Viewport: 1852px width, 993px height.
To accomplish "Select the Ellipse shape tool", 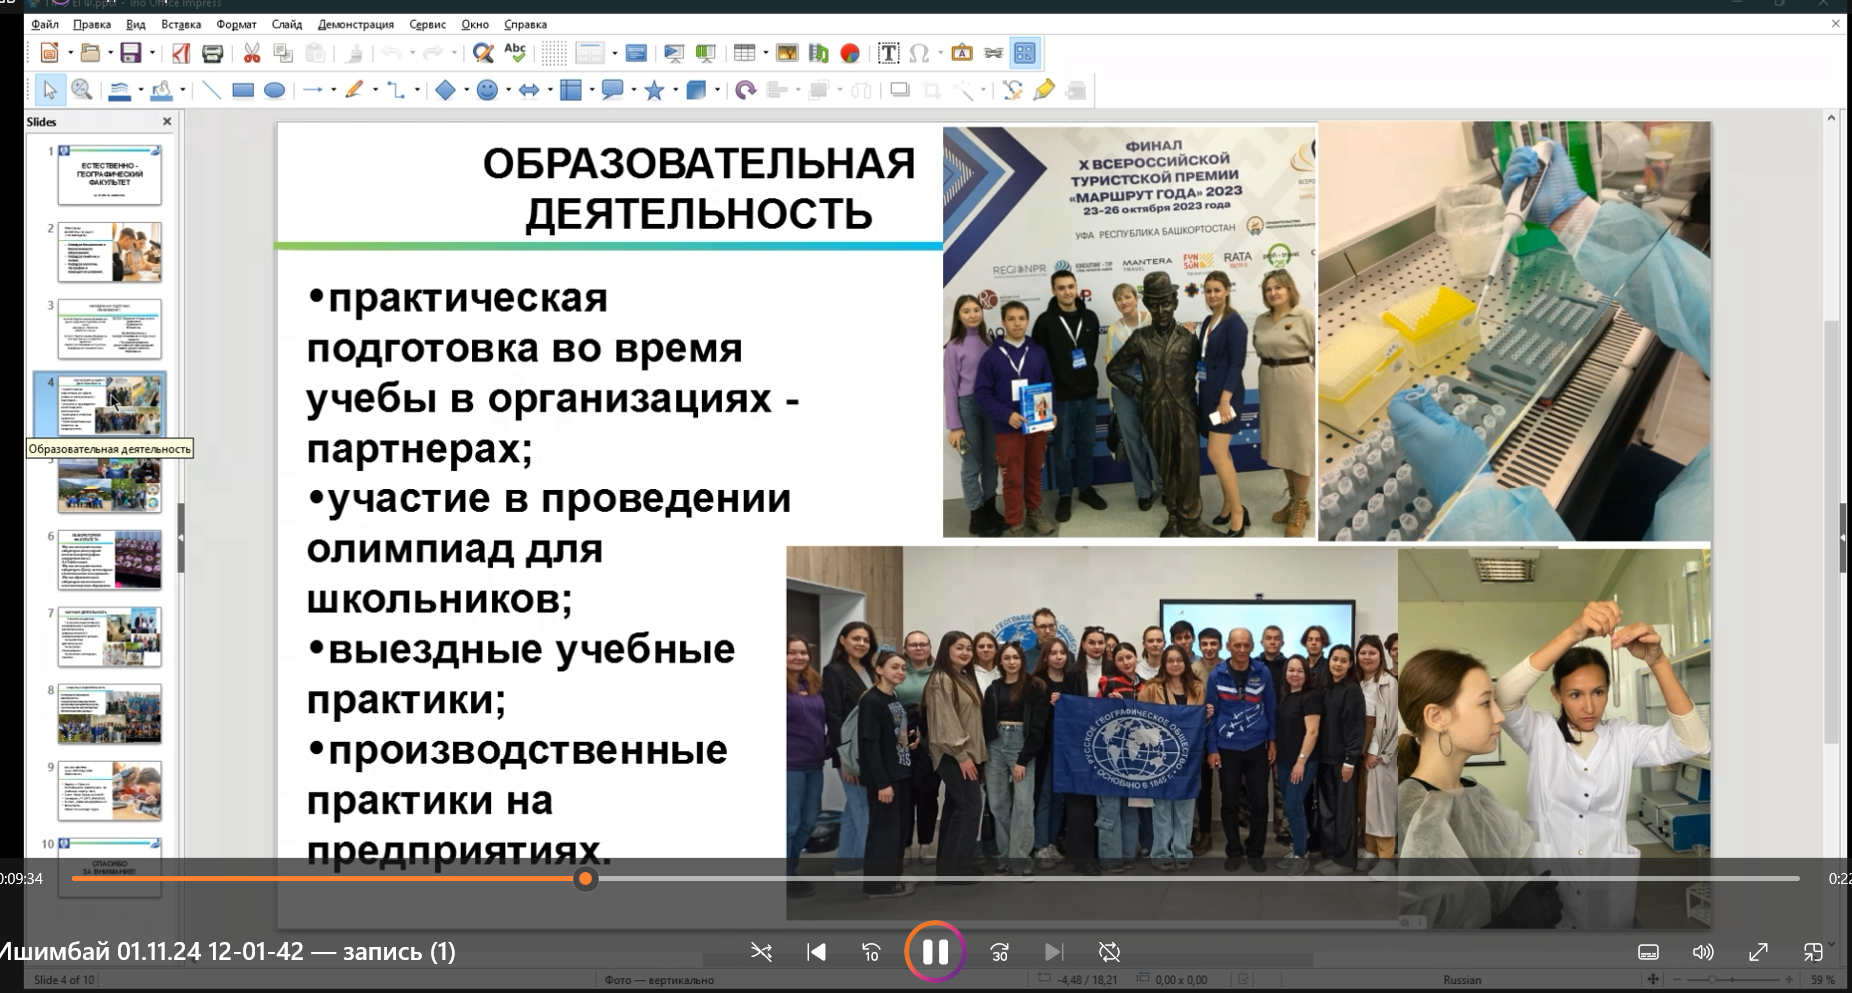I will click(x=274, y=91).
